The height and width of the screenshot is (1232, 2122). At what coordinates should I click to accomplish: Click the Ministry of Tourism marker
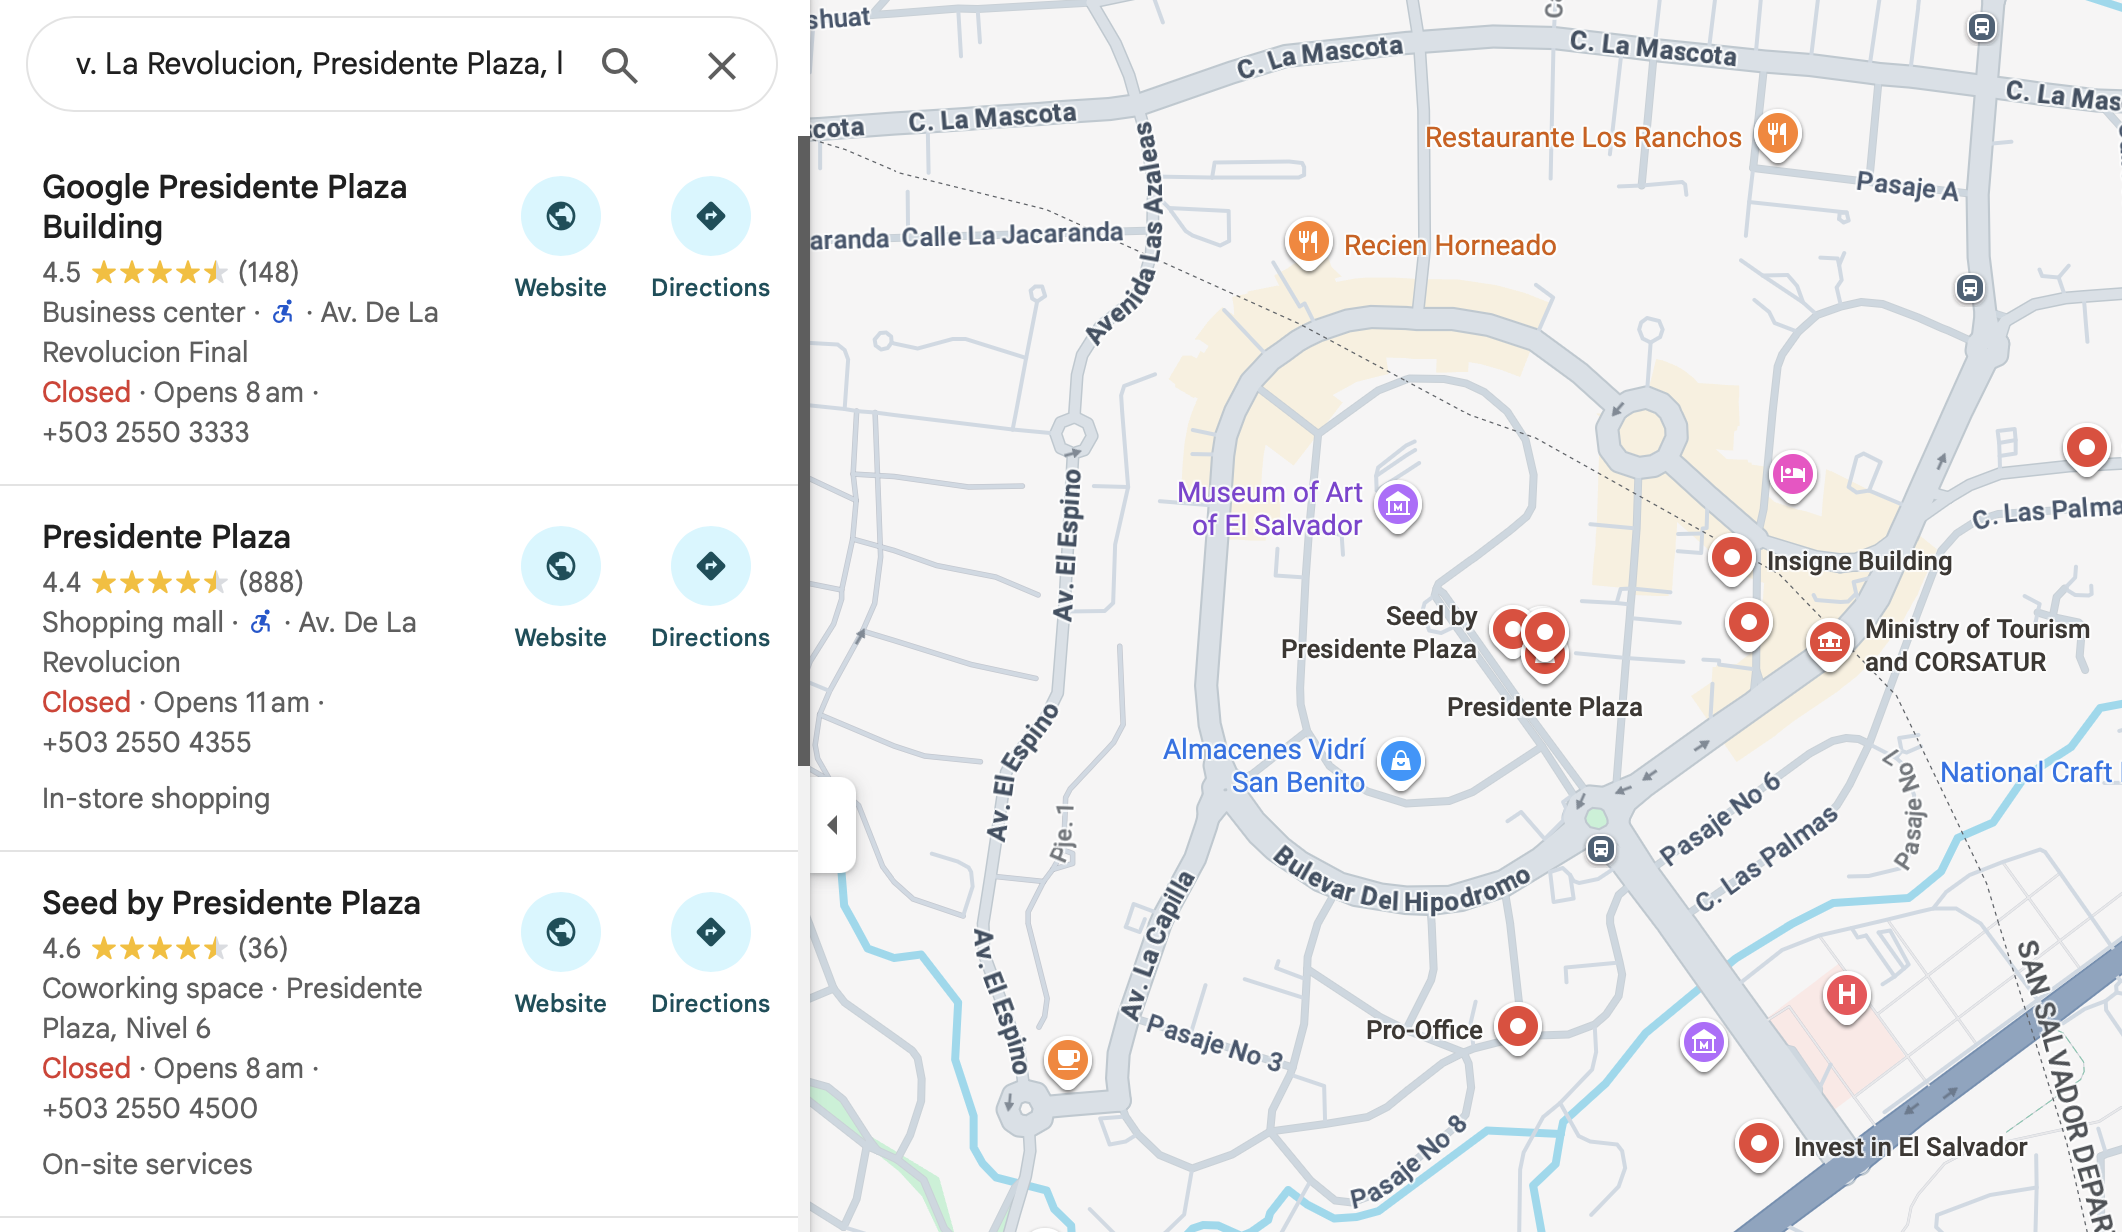(1830, 643)
